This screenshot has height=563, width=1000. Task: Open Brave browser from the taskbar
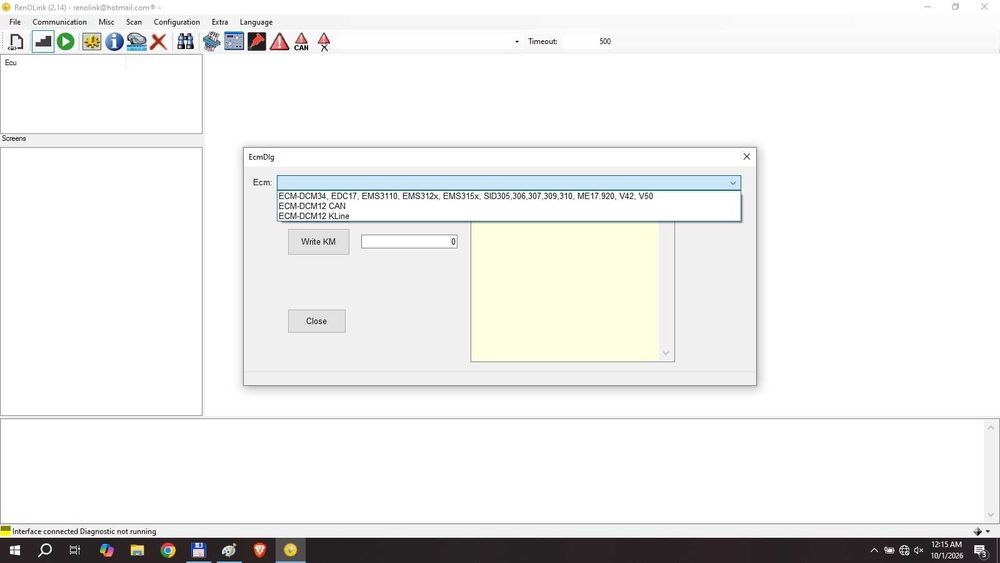260,550
